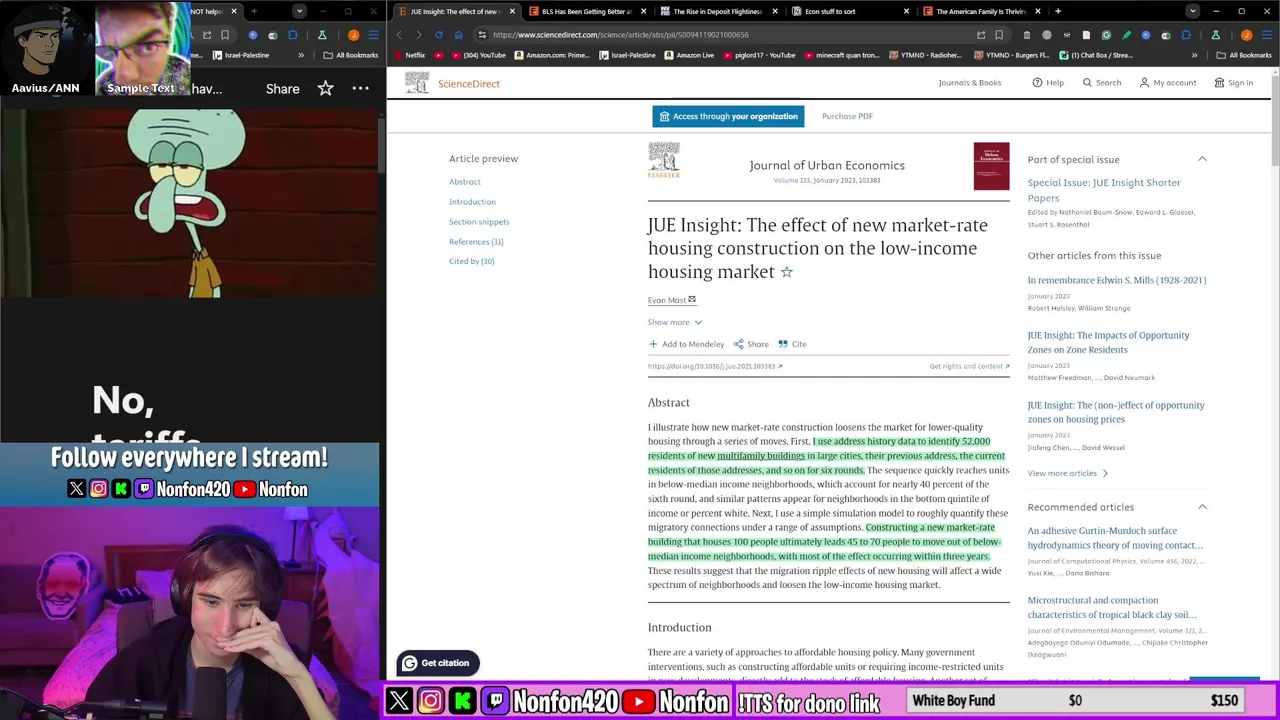Screen dimensions: 1280x720
Task: Open Special Issue: JUE Insight Shorter Papers
Action: (1104, 190)
